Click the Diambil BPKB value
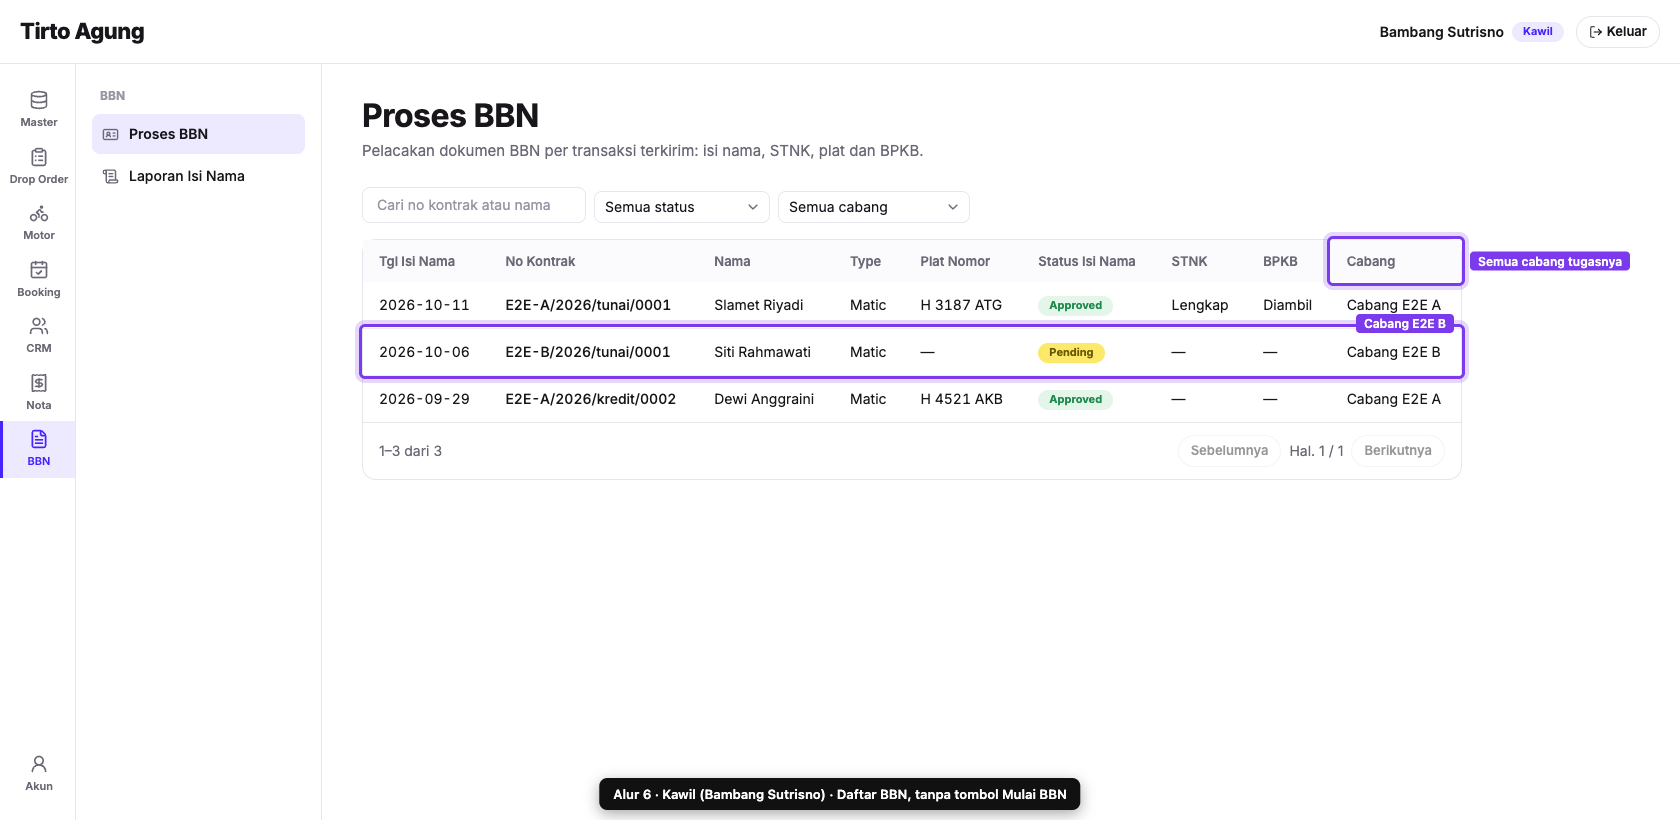The width and height of the screenshot is (1680, 820). 1287,305
